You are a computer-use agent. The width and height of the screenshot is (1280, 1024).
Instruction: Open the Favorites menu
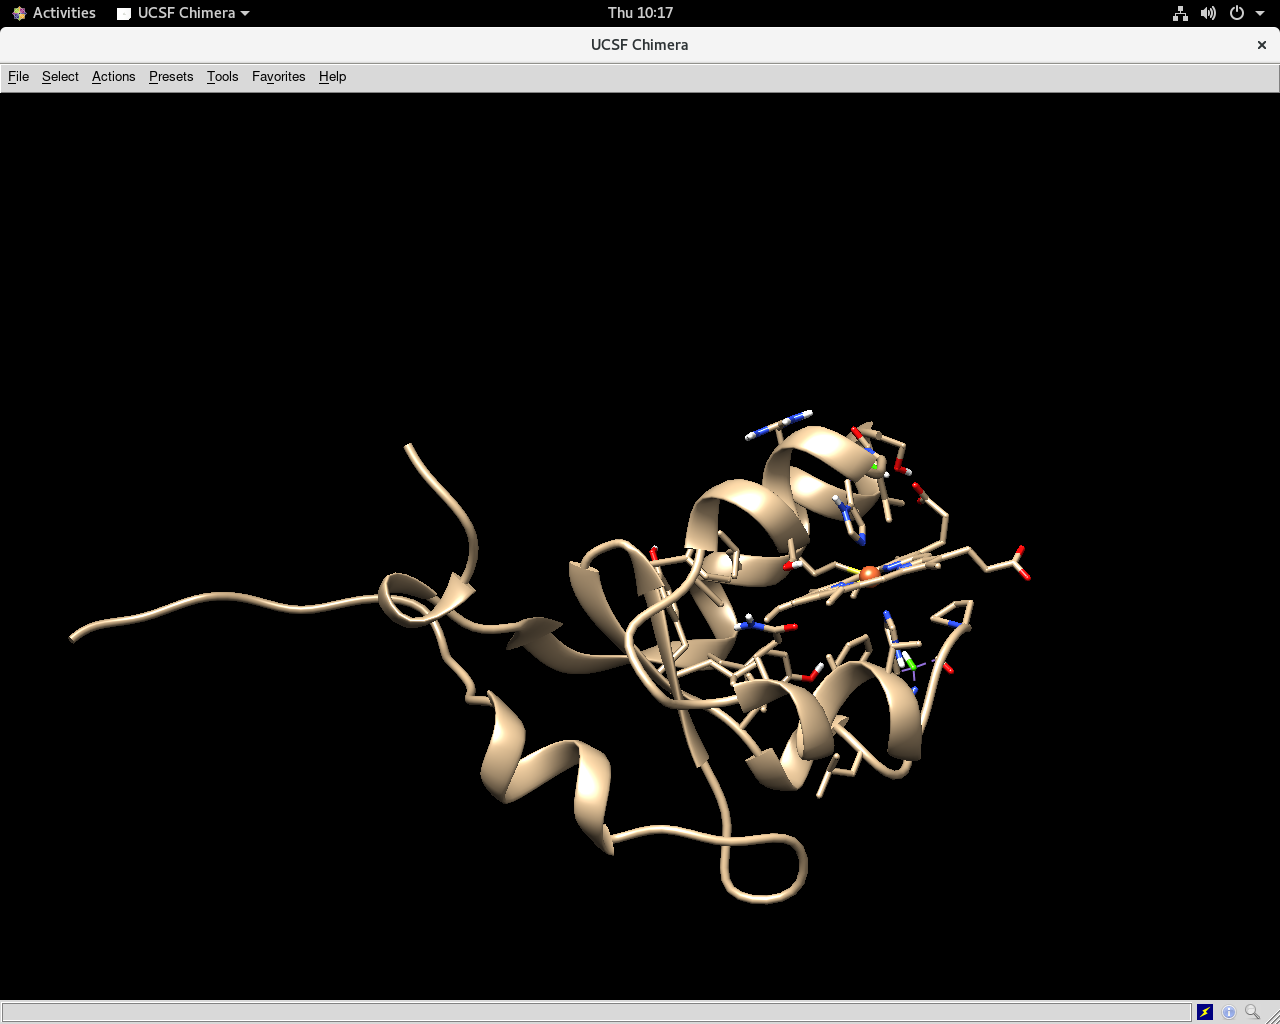tap(278, 77)
